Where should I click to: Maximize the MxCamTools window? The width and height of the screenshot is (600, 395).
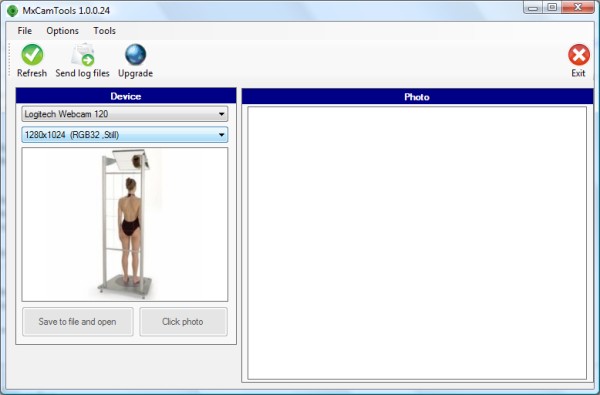pyautogui.click(x=552, y=7)
